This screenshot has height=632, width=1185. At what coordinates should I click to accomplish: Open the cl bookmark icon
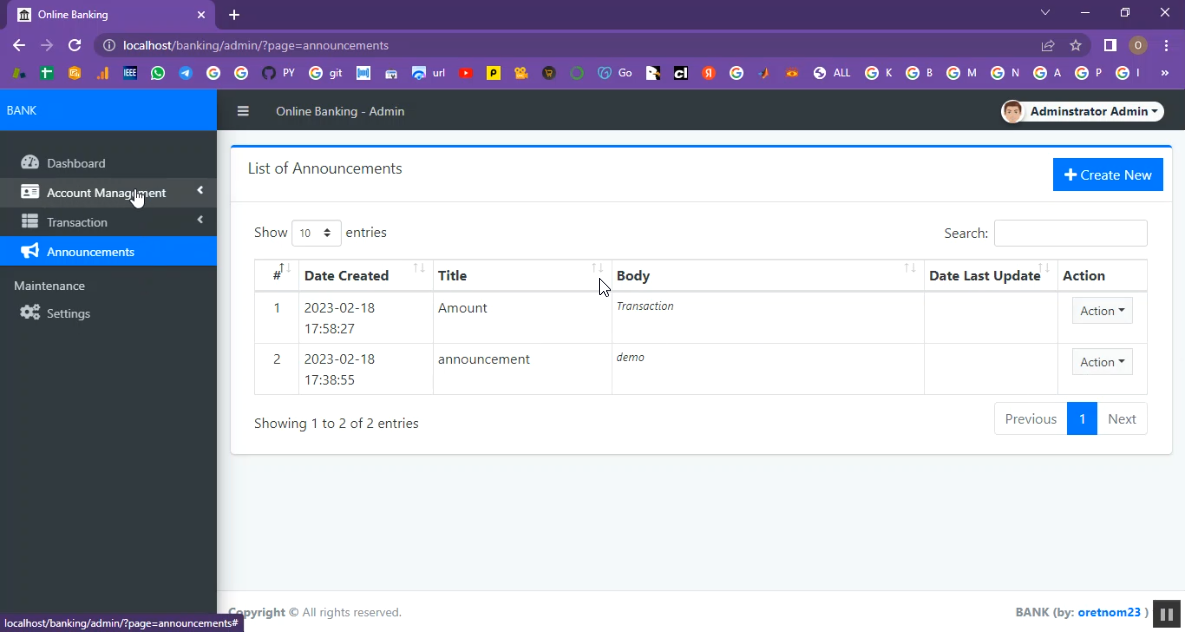(681, 73)
